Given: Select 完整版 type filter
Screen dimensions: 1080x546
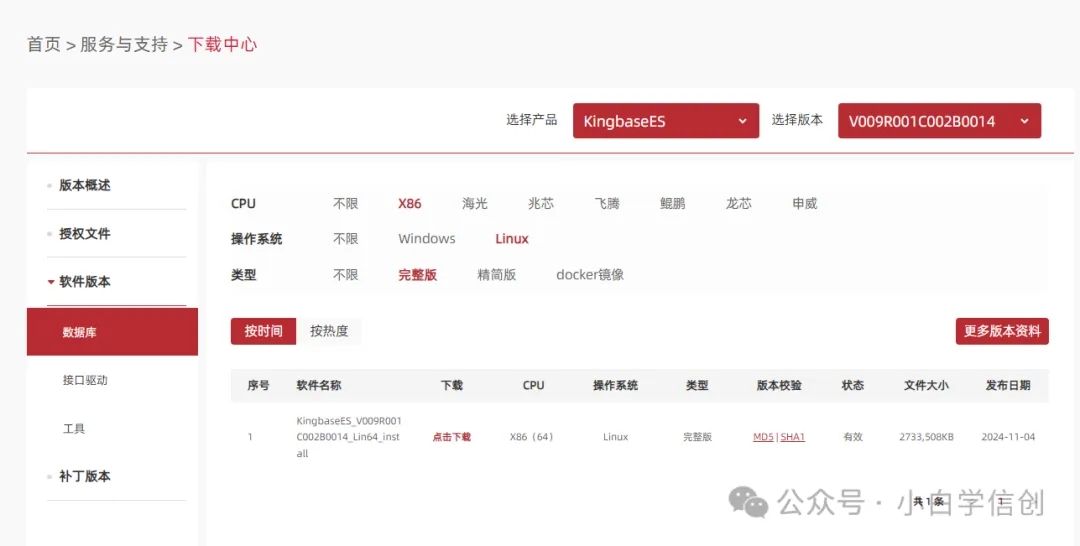Looking at the screenshot, I should tap(417, 275).
